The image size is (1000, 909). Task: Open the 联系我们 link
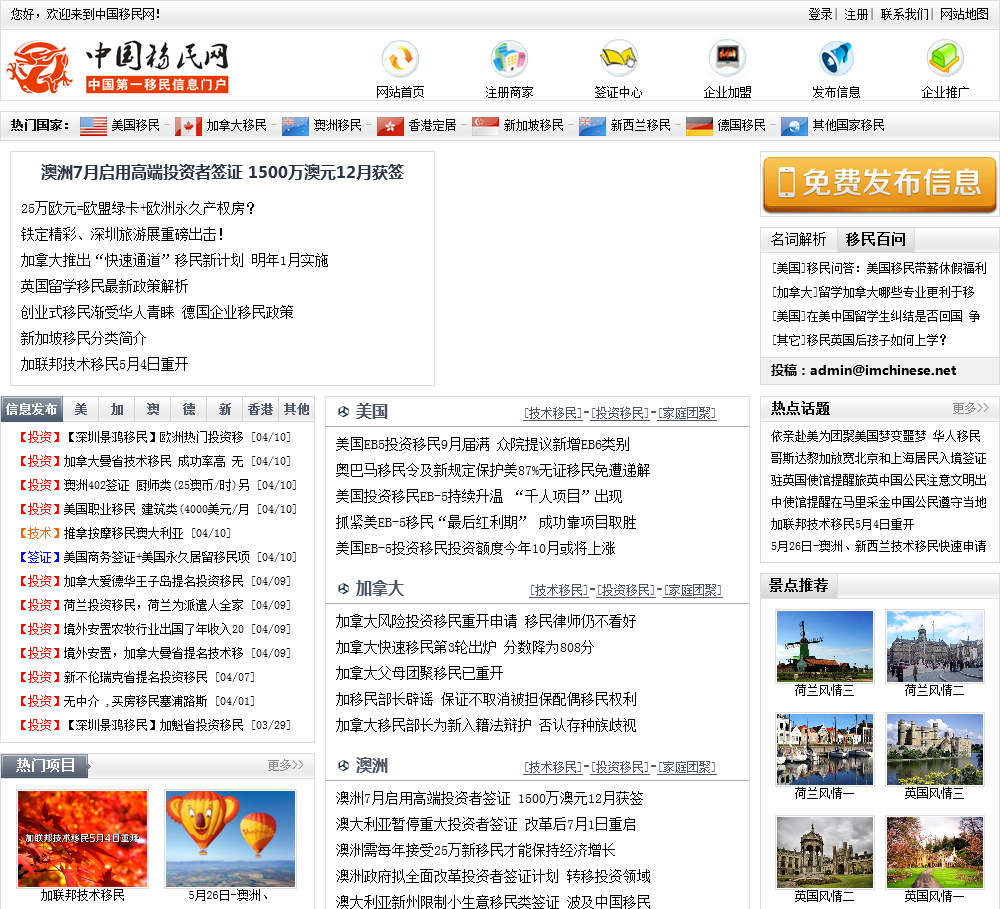pyautogui.click(x=904, y=14)
